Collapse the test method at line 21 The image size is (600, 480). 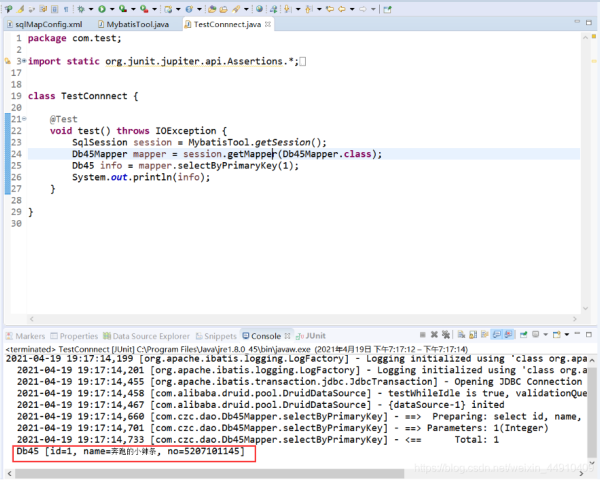(24, 119)
